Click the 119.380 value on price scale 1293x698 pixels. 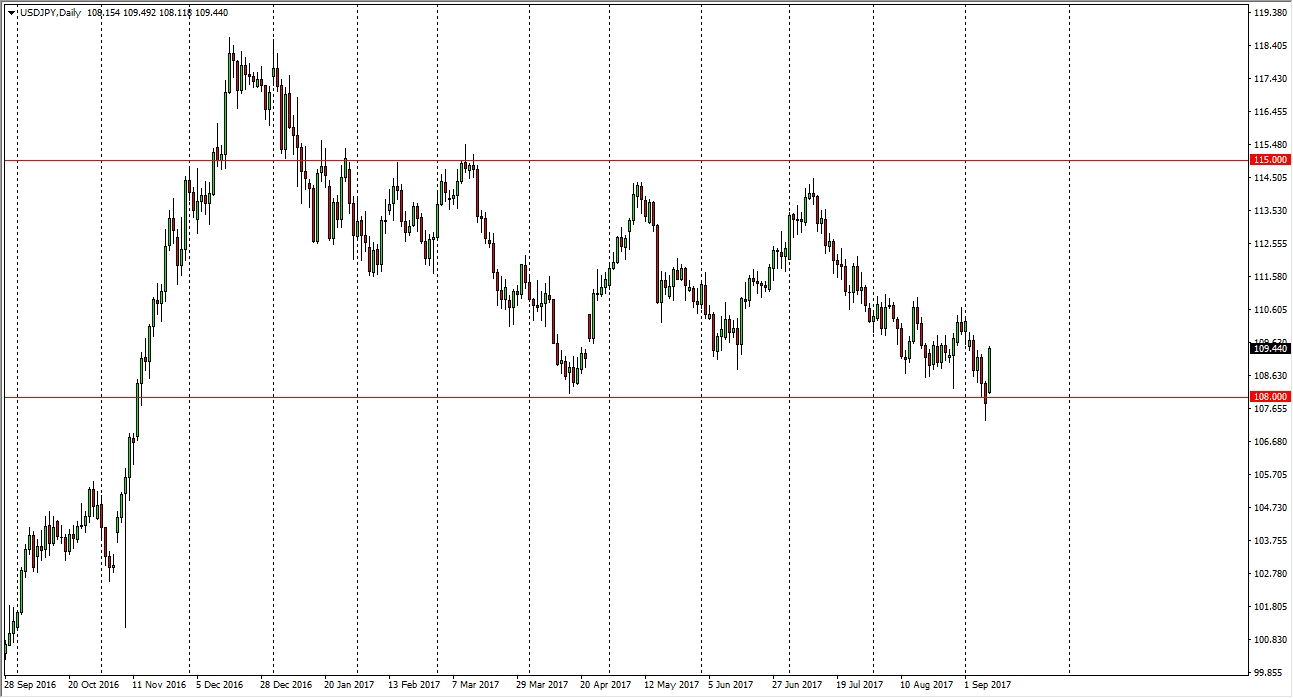click(x=1268, y=12)
